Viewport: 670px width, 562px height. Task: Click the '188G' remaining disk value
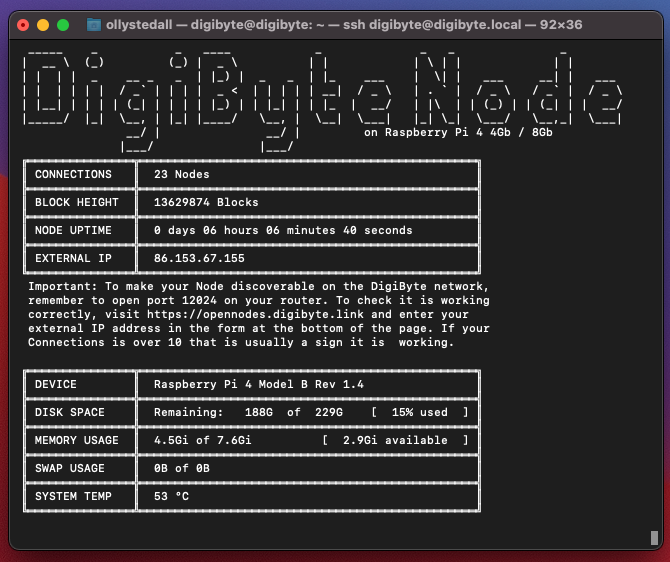tap(259, 412)
